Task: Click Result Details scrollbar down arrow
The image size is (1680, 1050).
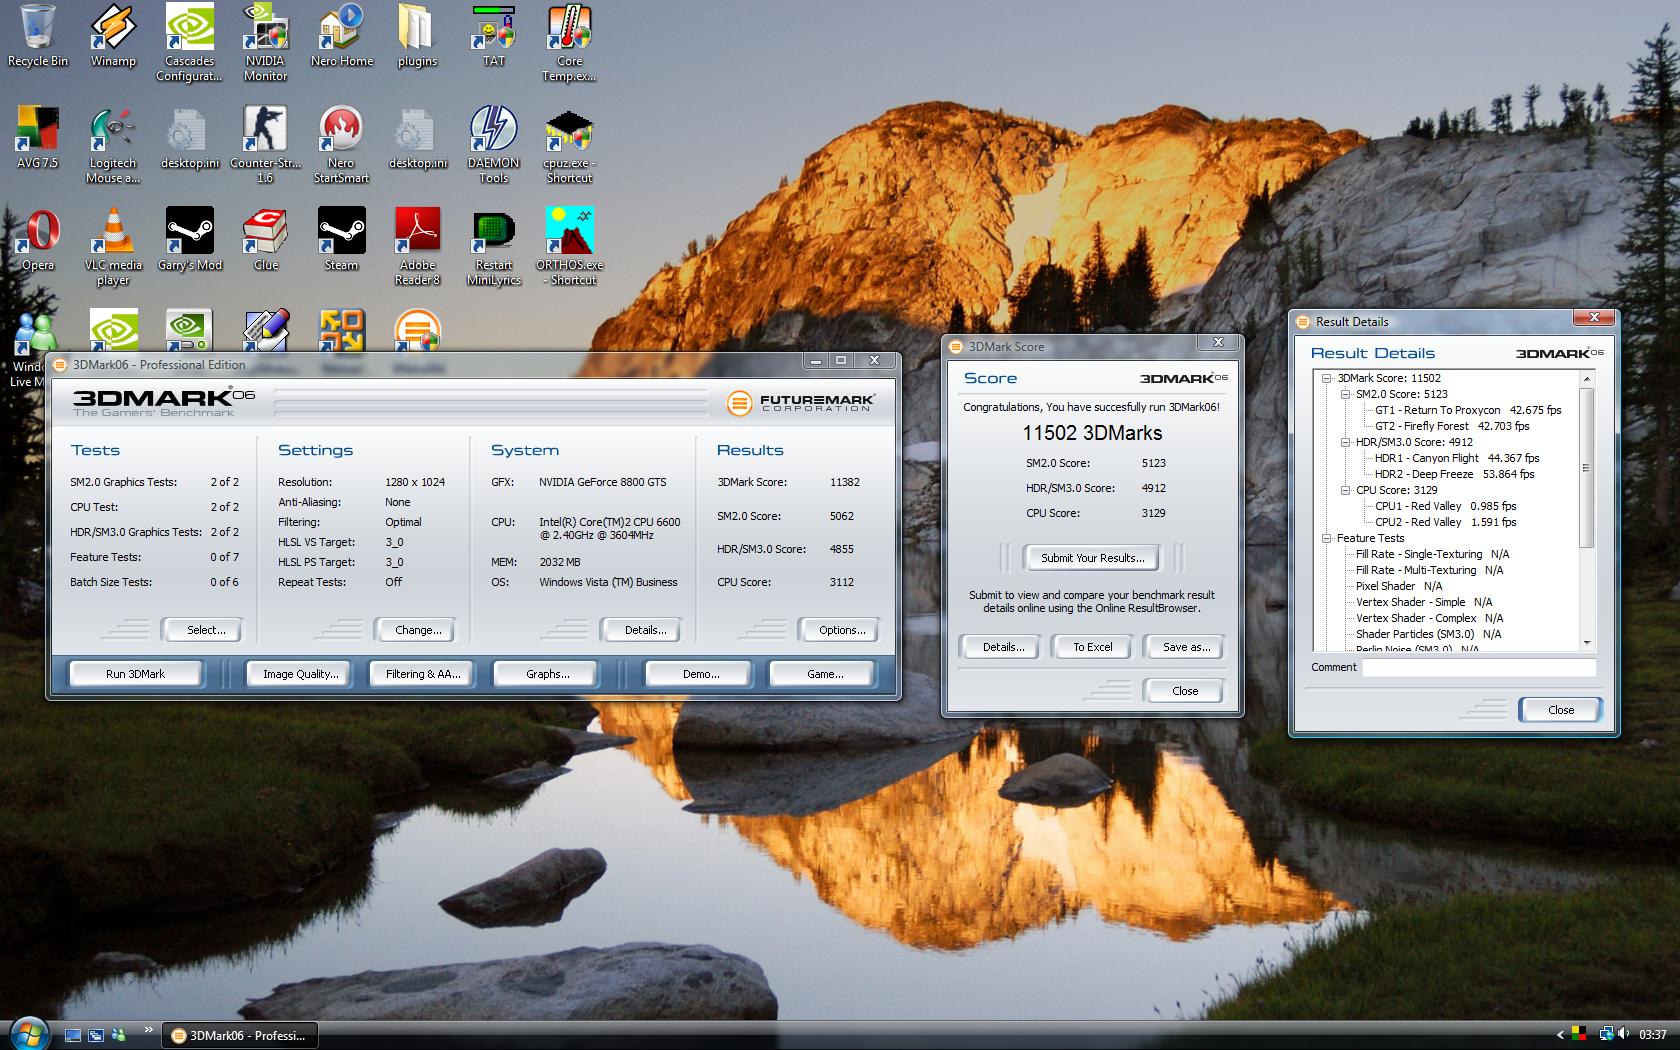Action: pyautogui.click(x=1587, y=642)
